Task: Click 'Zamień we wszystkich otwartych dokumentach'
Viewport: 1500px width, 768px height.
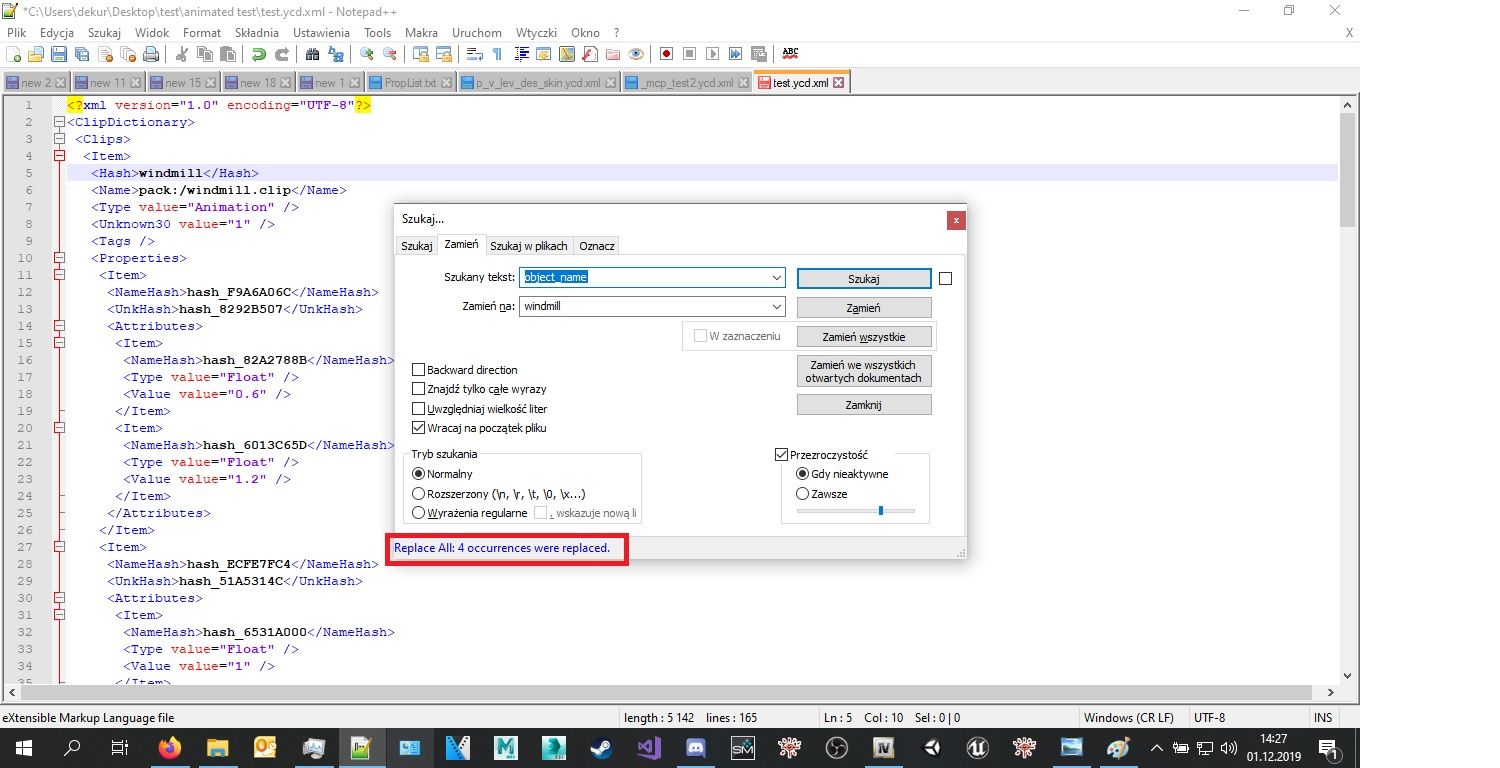Action: pyautogui.click(x=864, y=371)
